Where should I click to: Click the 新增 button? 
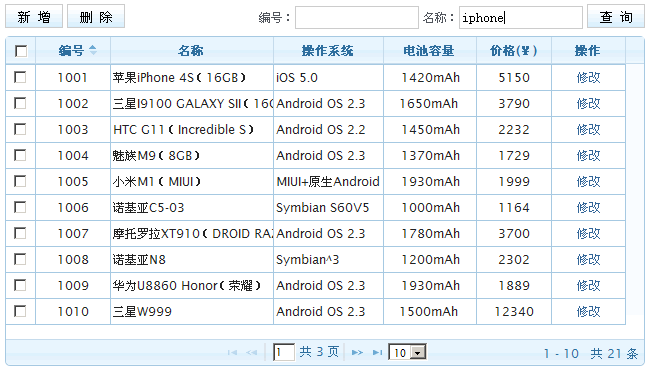pos(34,17)
